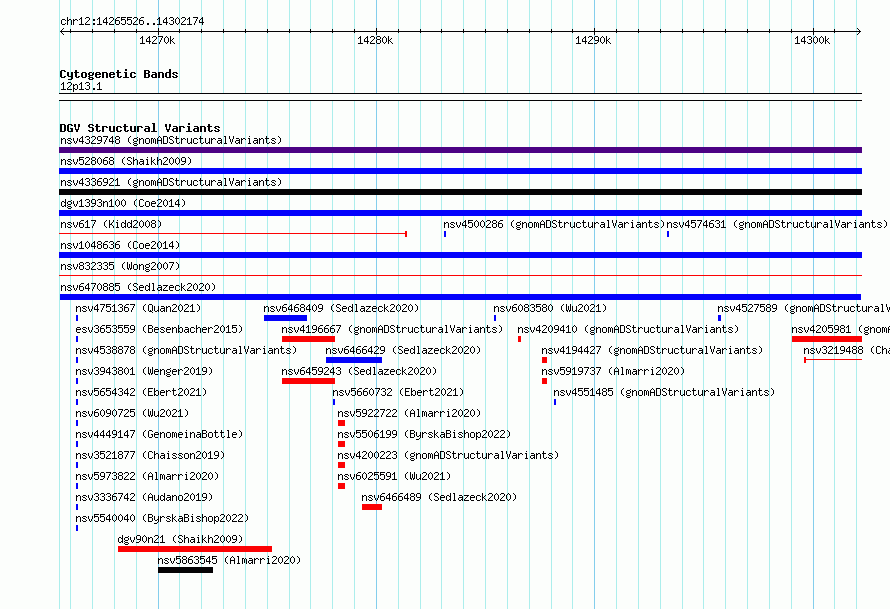Click nsv5973822 (Almarri2020) label
Screen dimensions: 890x609
(147, 476)
